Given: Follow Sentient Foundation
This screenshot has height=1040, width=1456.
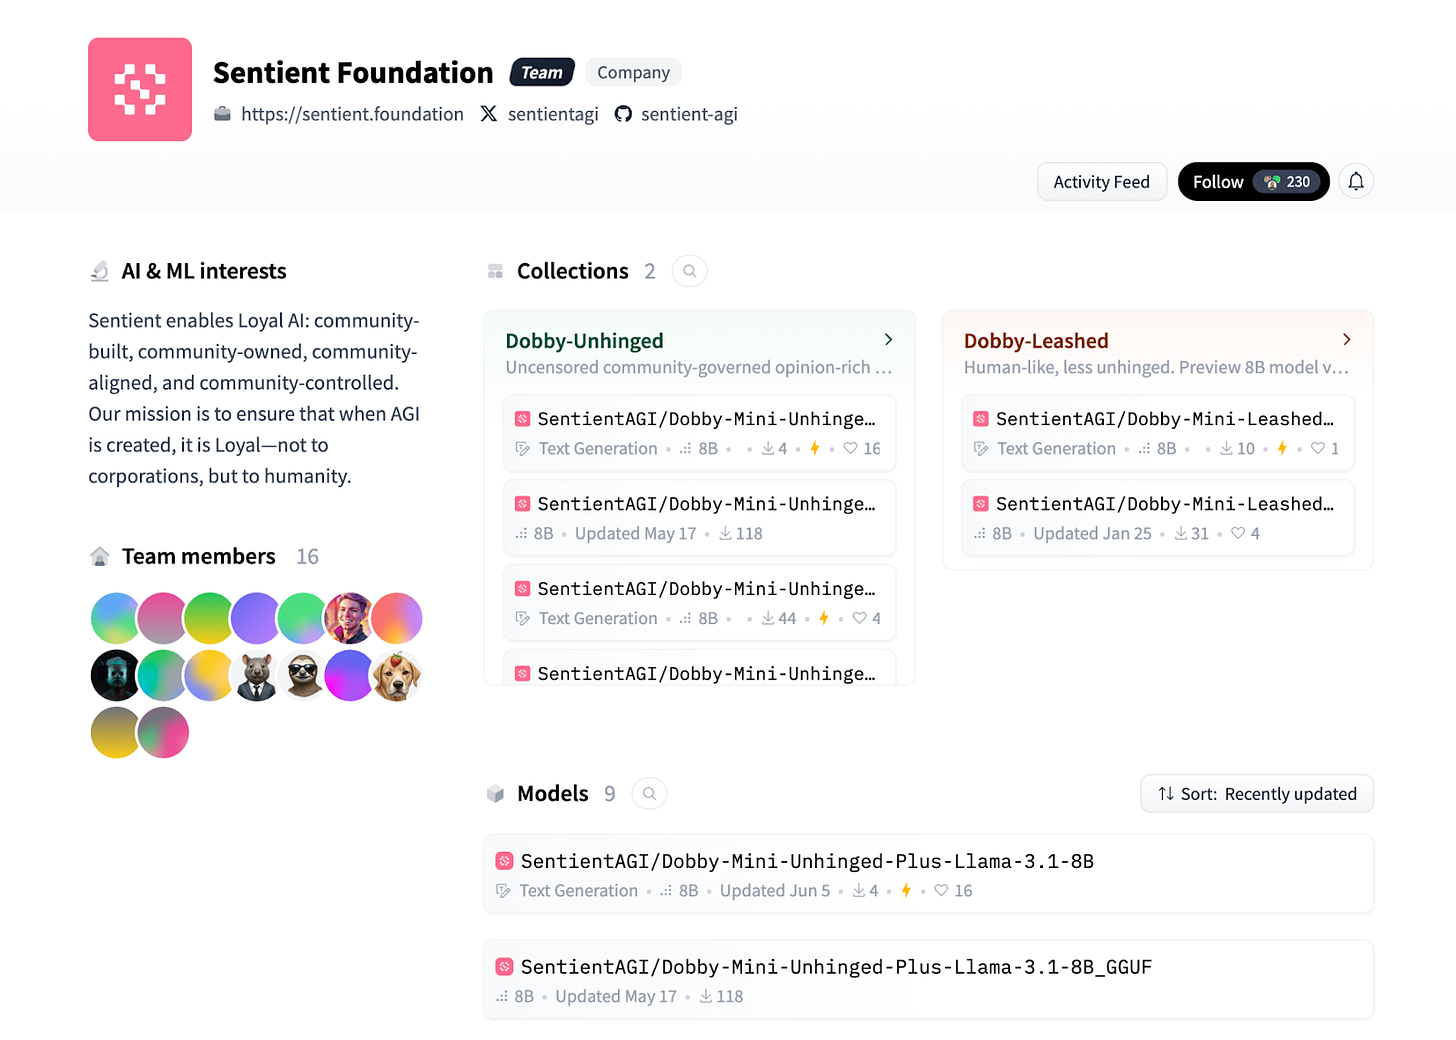Looking at the screenshot, I should coord(1253,182).
